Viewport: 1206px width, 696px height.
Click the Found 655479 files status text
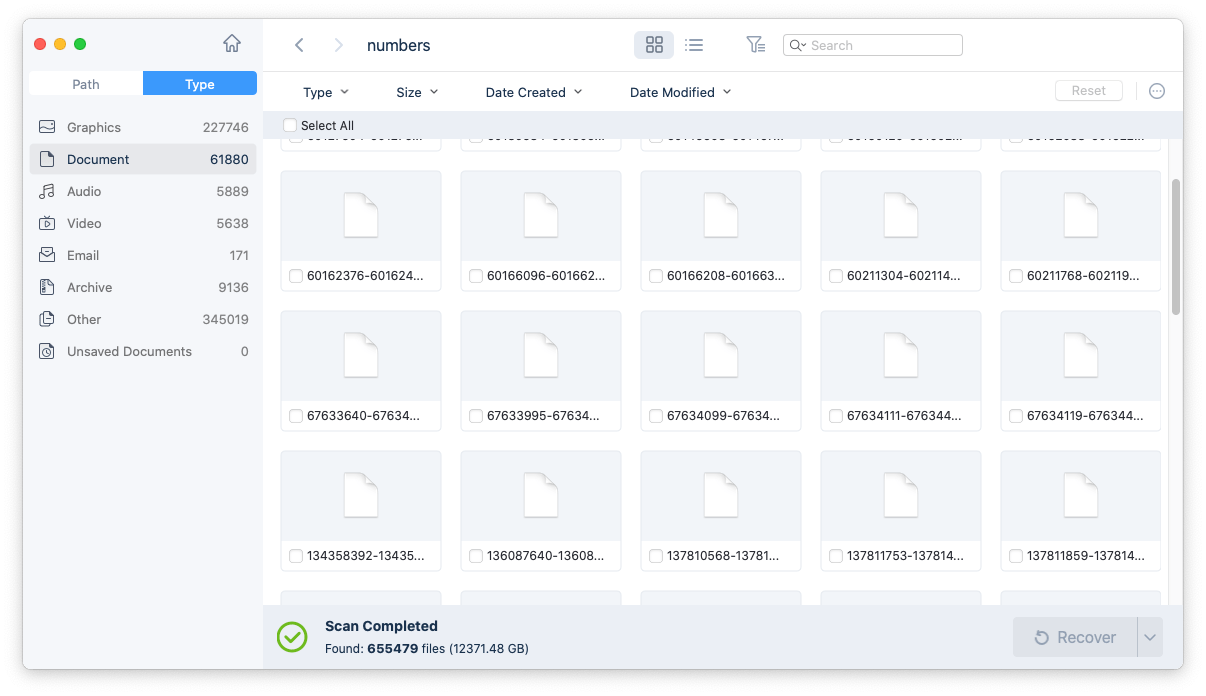coord(427,648)
